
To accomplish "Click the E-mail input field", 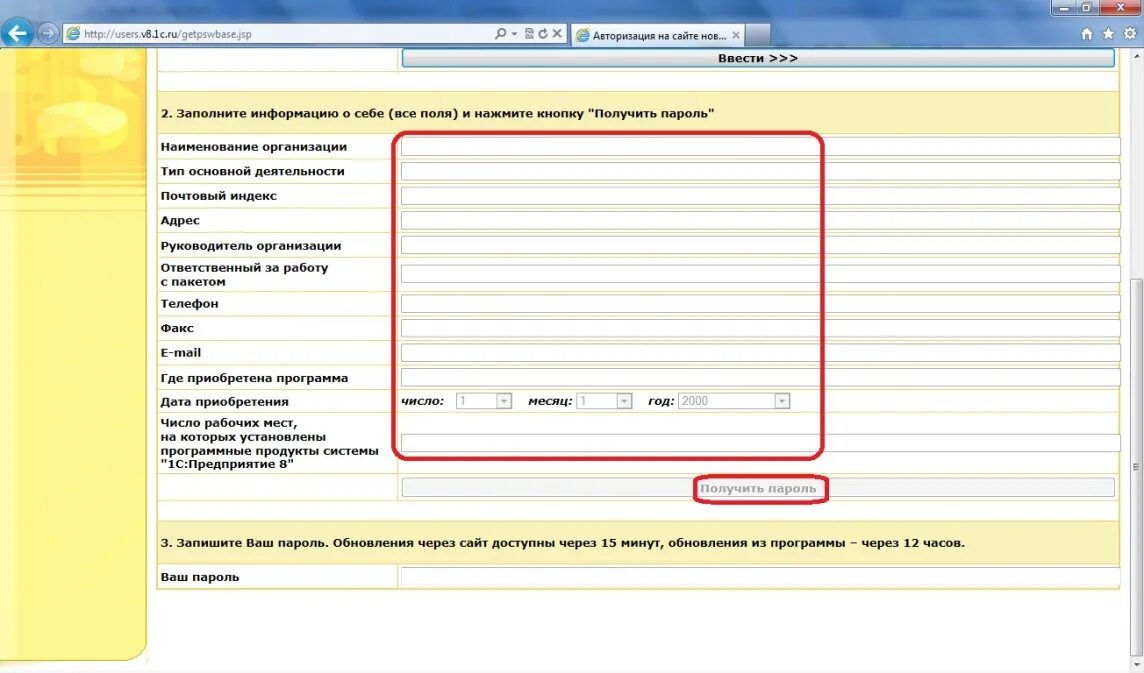I will [x=760, y=353].
